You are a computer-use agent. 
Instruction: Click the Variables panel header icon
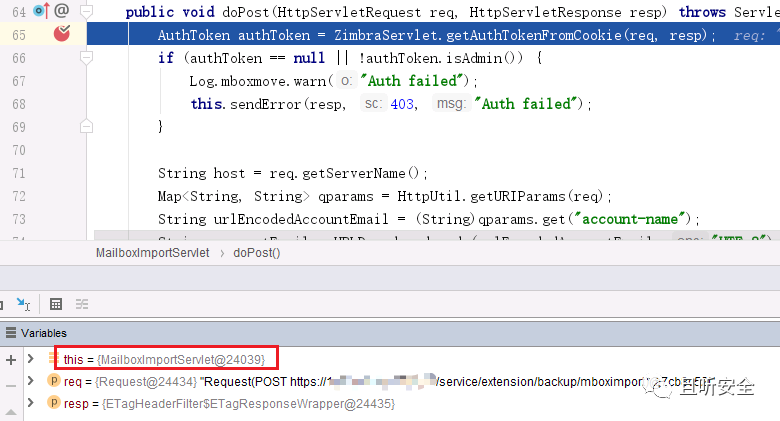click(10, 333)
